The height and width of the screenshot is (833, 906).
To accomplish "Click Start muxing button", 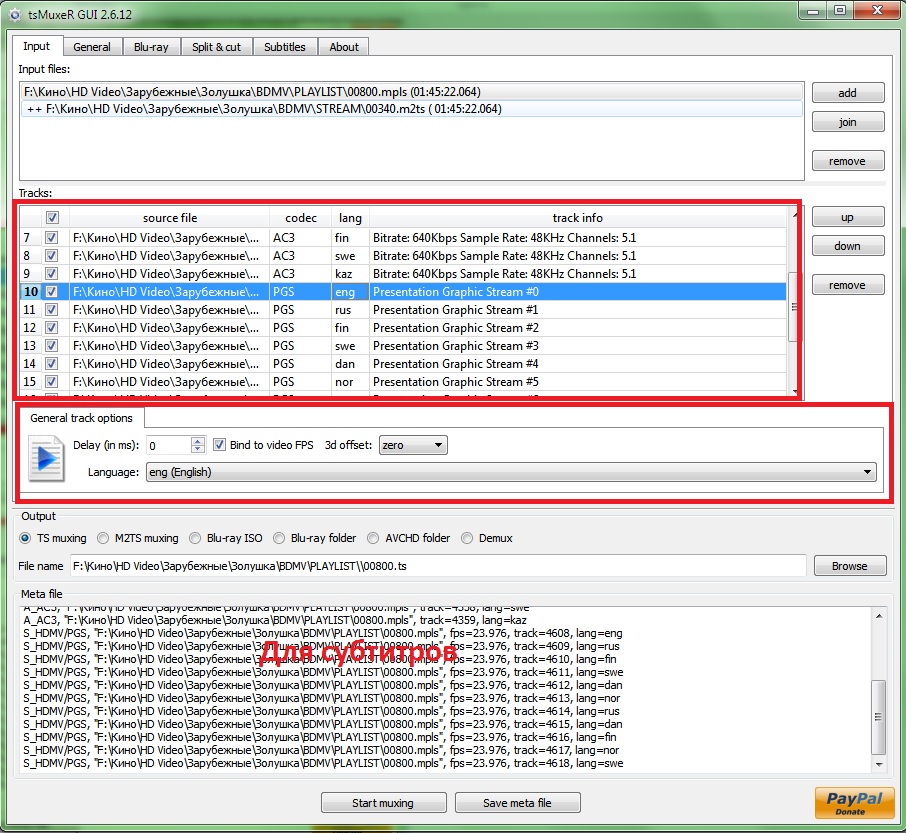I will 383,803.
